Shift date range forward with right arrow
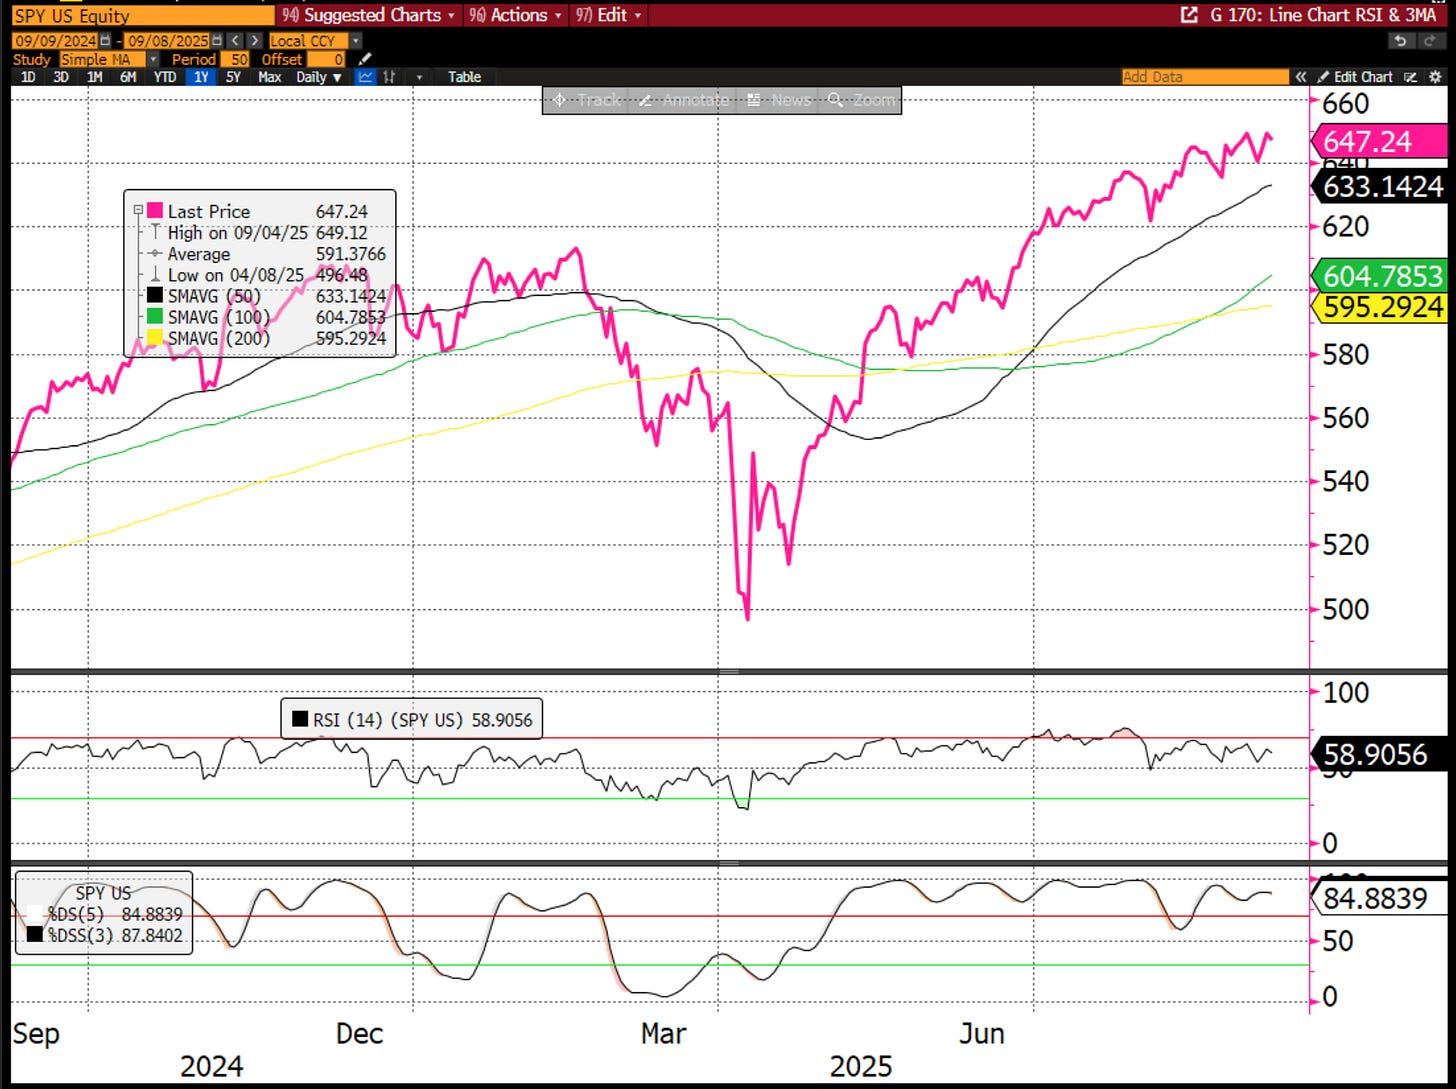 [254, 41]
